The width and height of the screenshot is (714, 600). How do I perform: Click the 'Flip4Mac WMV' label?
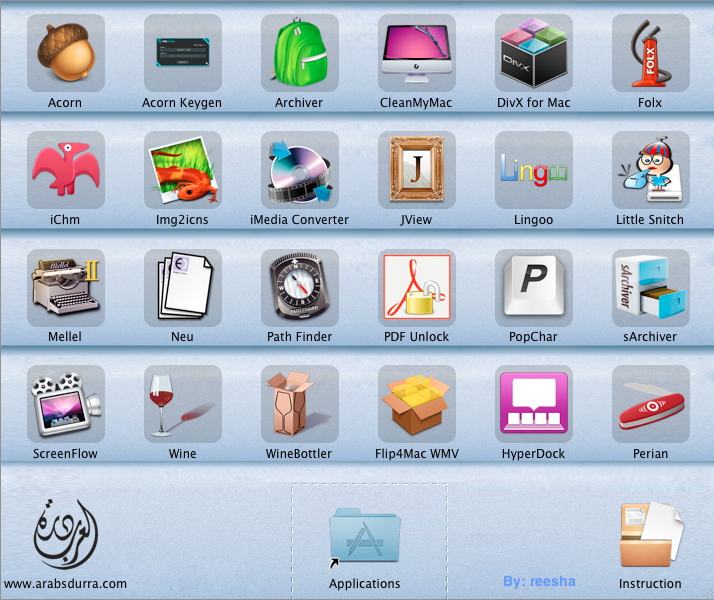(417, 454)
